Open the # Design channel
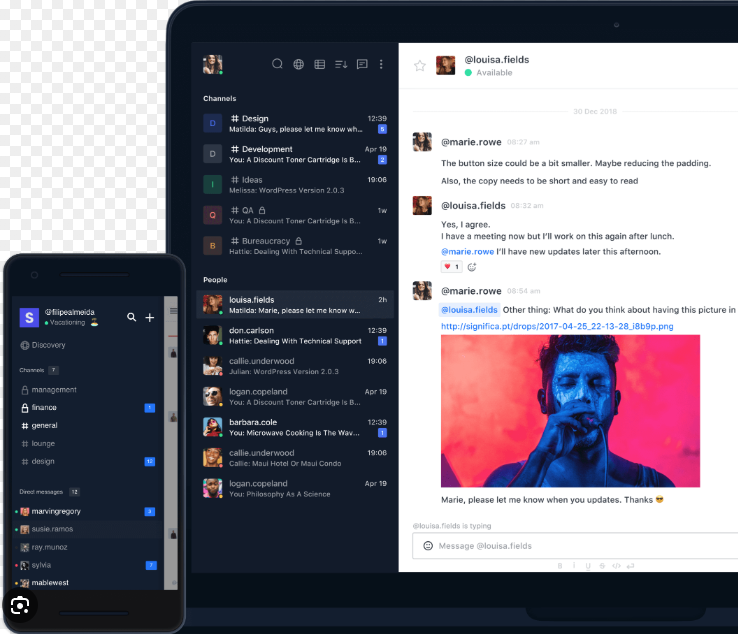The image size is (738, 634). click(295, 123)
